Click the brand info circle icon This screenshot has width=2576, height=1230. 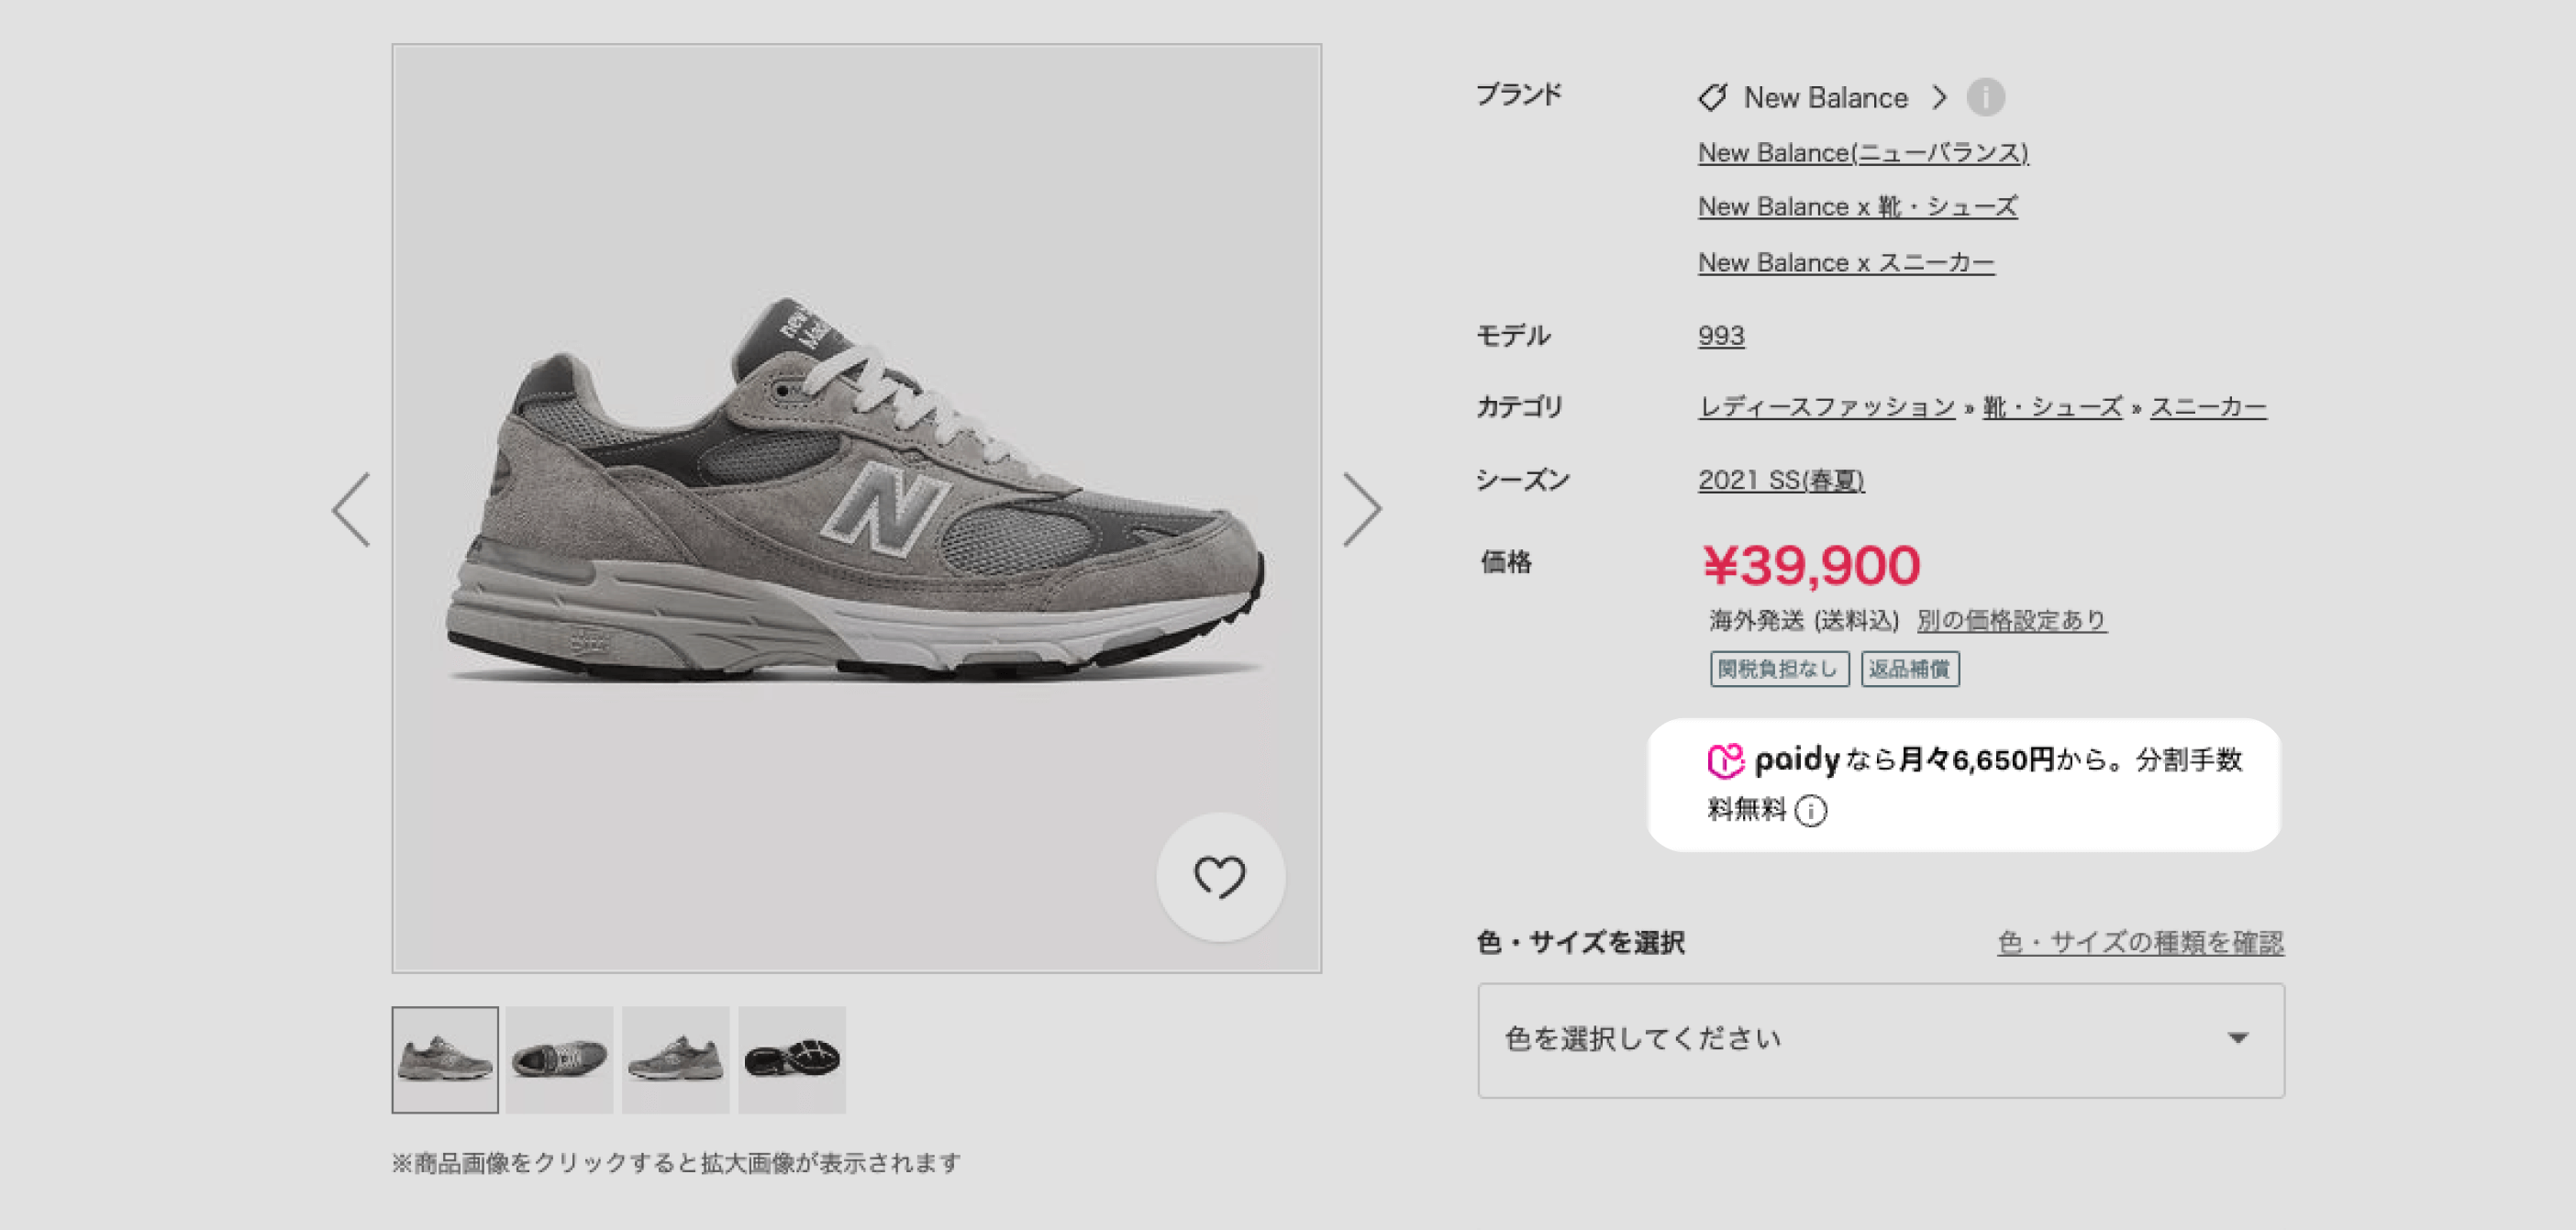(x=1985, y=97)
